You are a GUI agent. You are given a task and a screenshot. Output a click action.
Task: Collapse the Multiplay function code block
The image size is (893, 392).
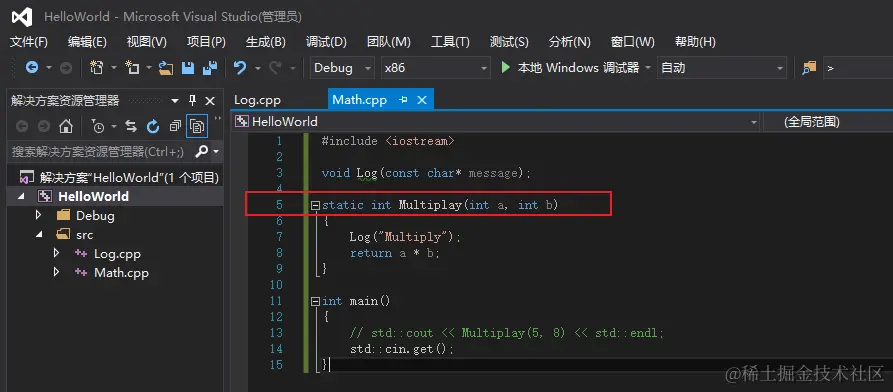click(315, 205)
